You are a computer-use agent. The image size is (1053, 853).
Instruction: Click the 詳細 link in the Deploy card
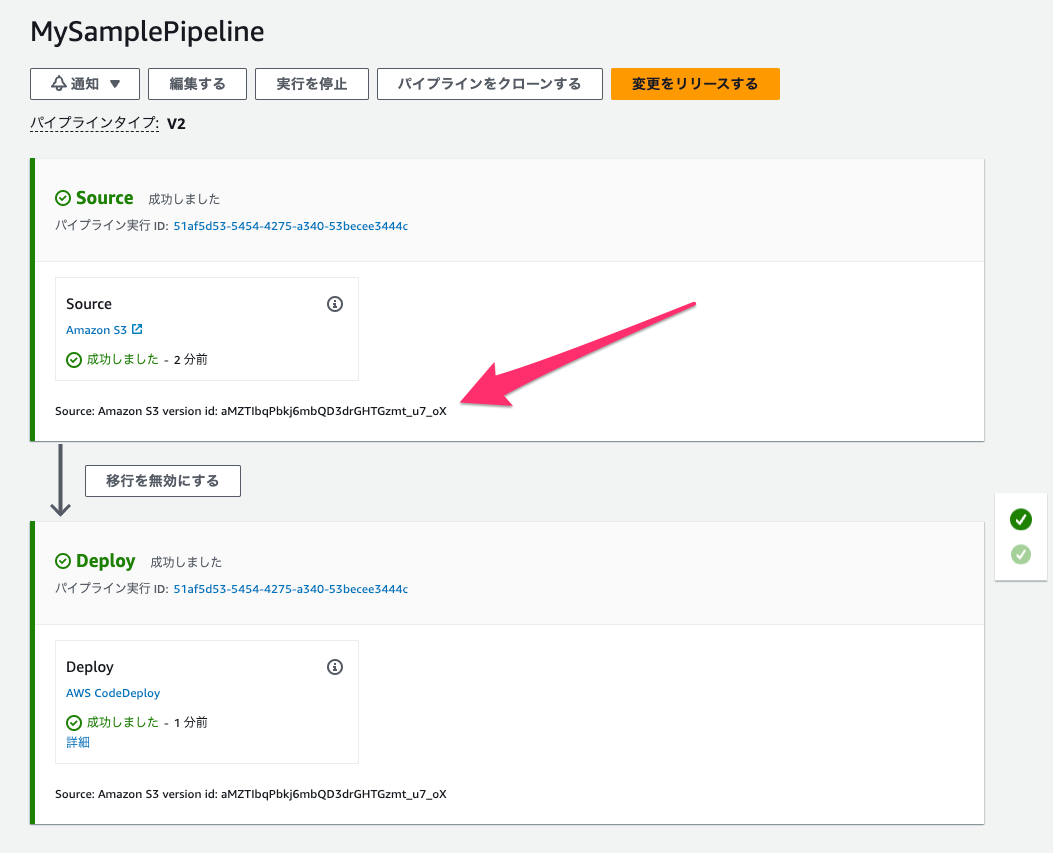78,742
